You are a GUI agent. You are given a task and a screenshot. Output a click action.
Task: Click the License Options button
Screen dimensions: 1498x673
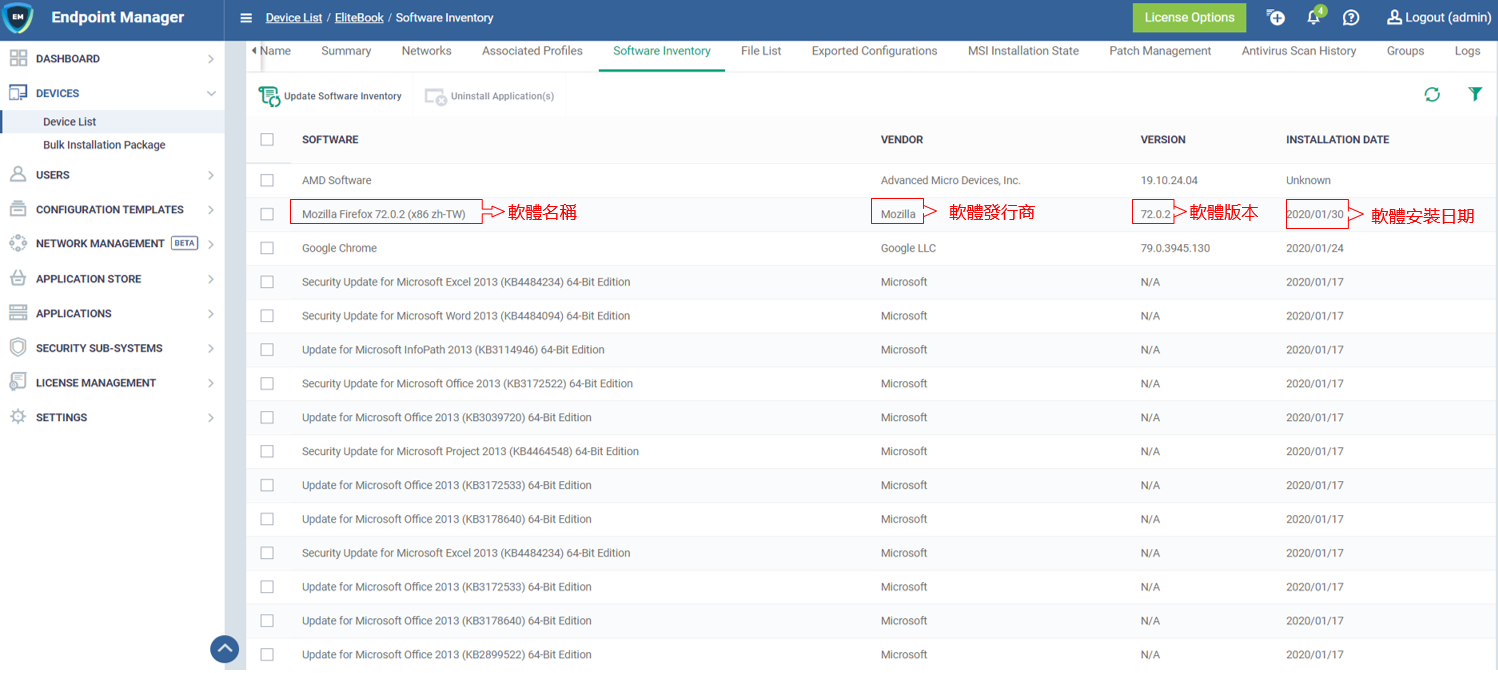point(1190,18)
